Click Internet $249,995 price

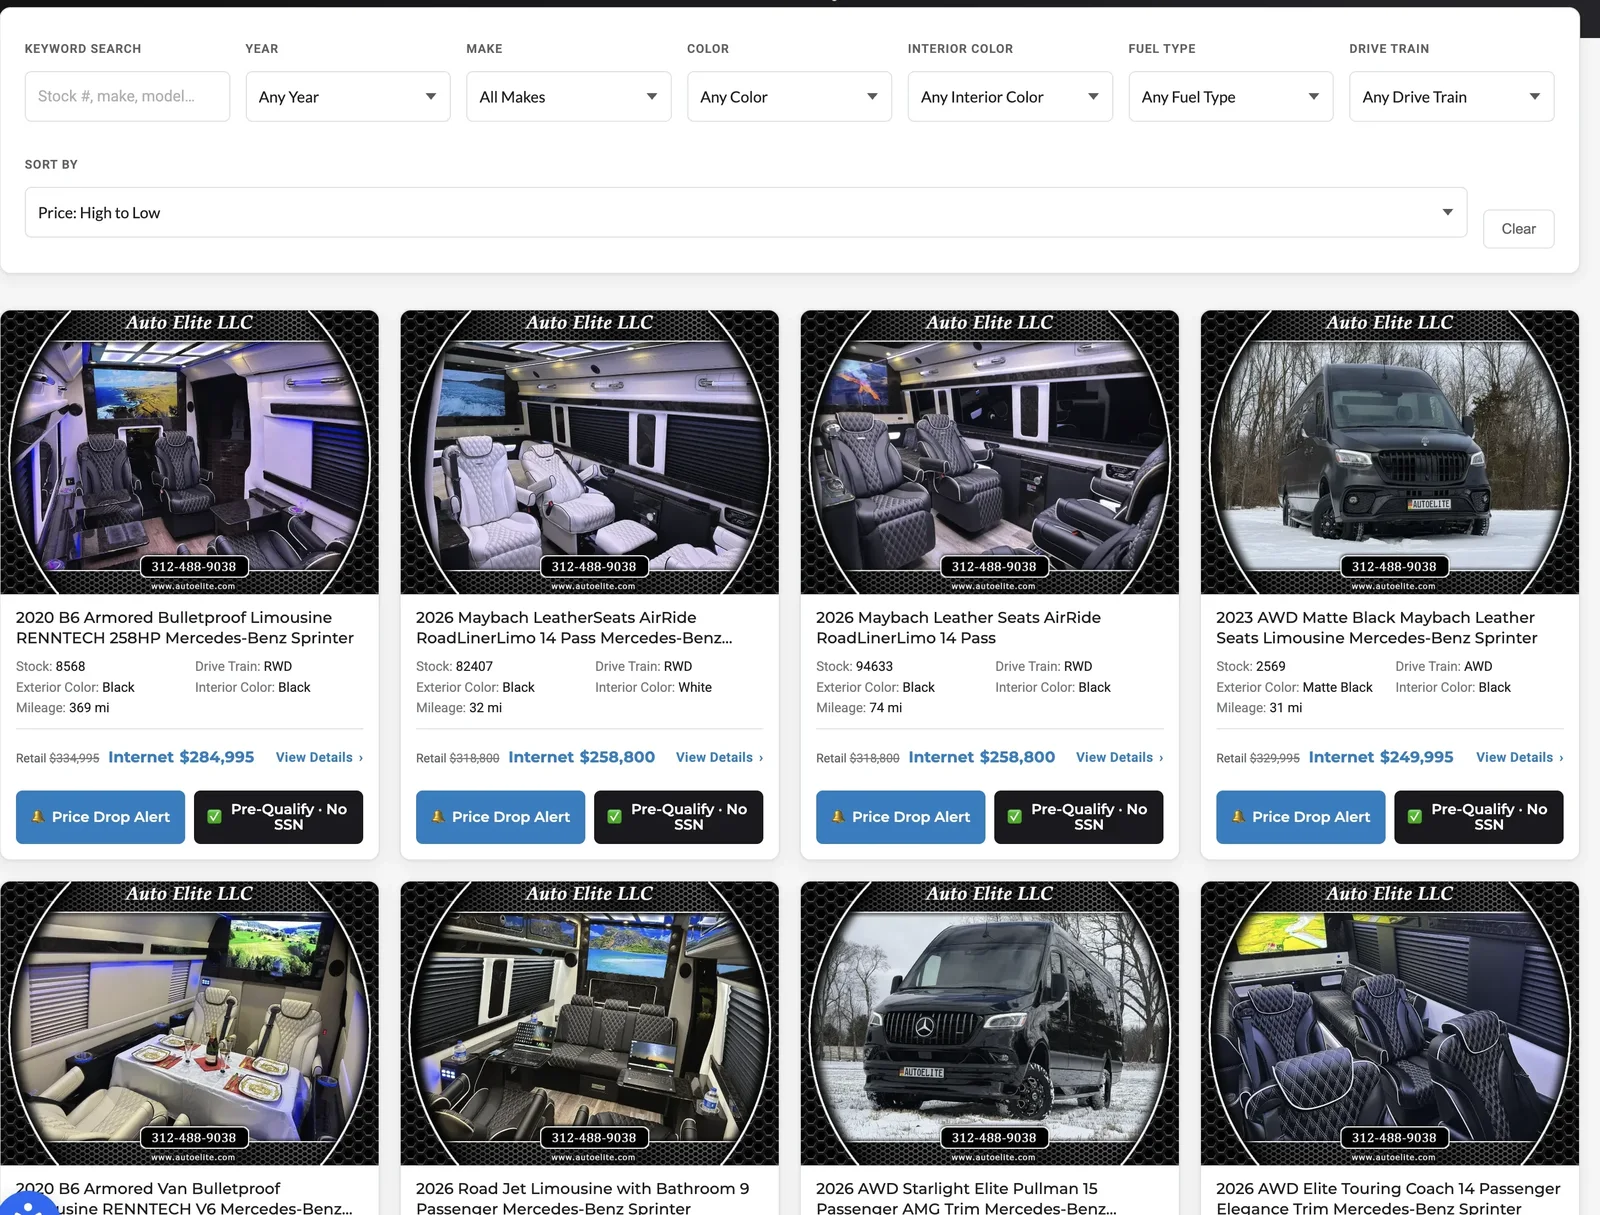click(1381, 757)
